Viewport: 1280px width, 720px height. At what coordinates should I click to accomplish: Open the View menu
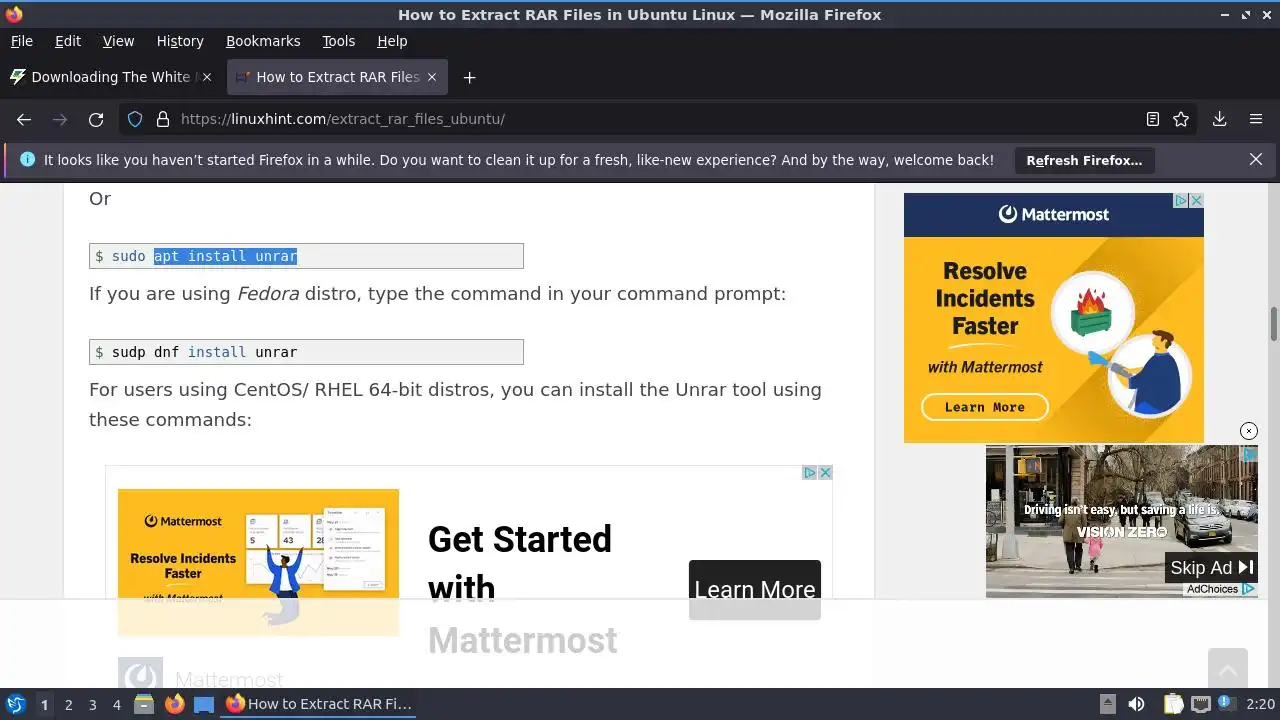pos(118,41)
